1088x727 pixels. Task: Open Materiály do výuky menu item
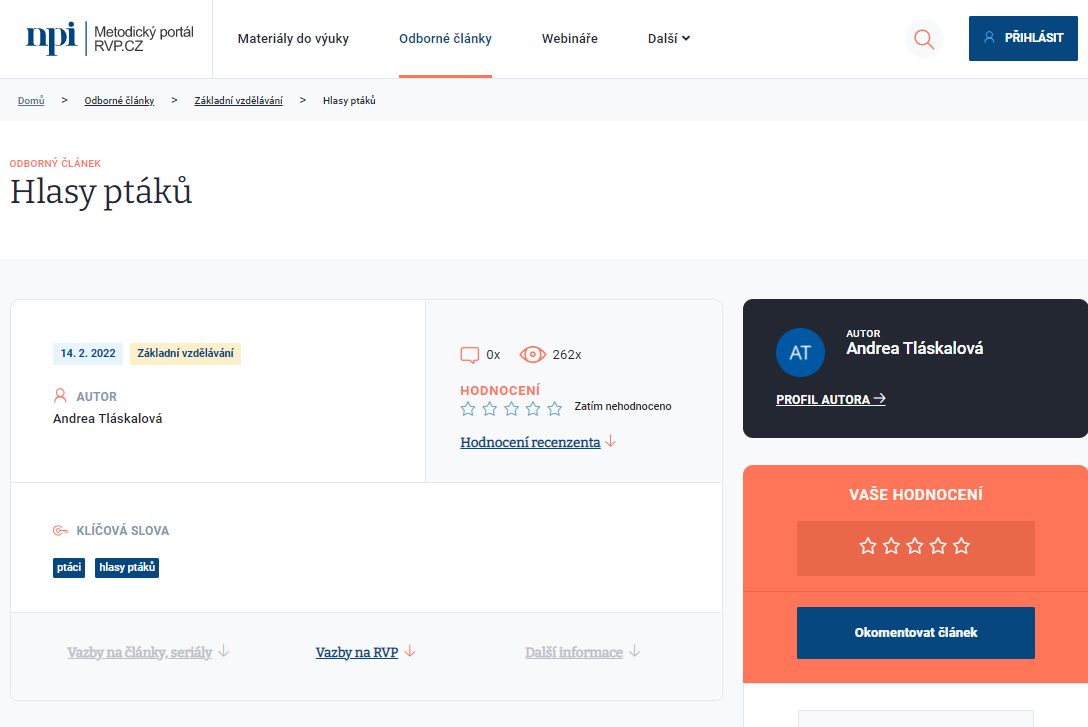[293, 39]
